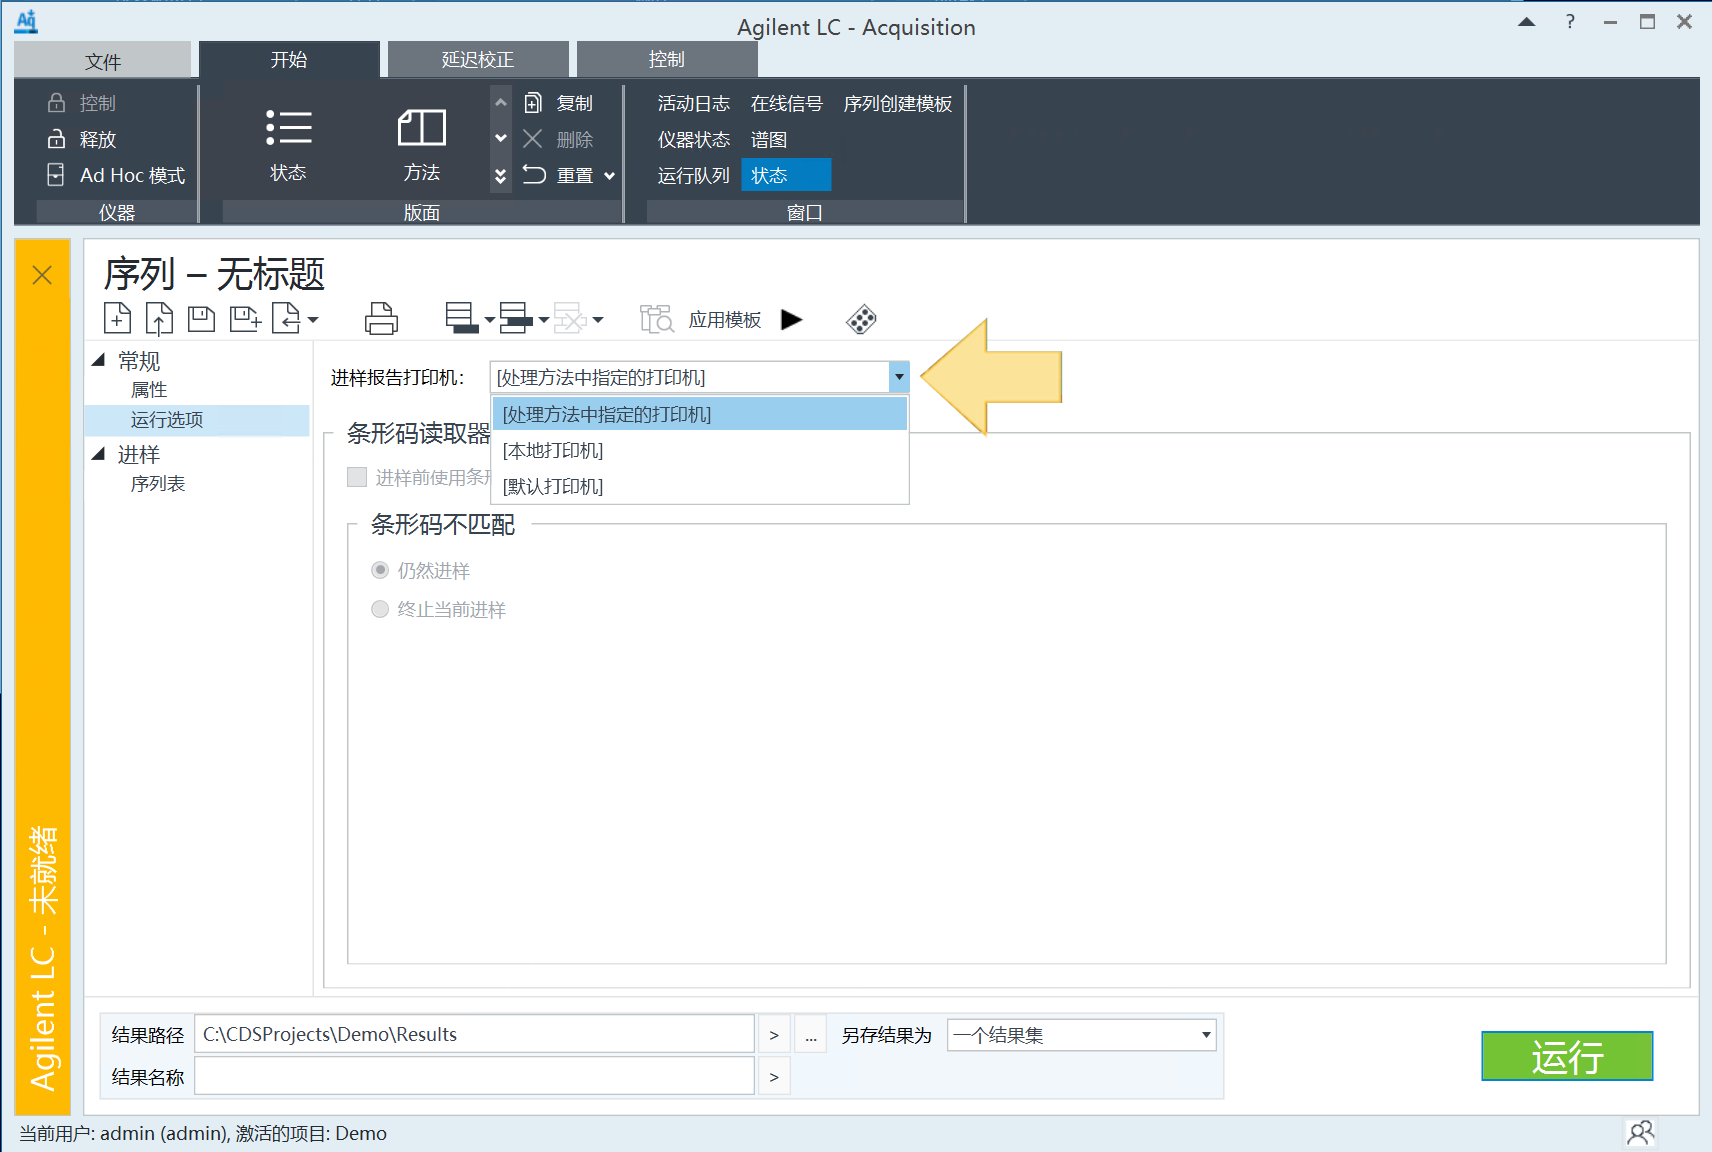Click the green 运行 button
The image size is (1712, 1152).
coord(1567,1056)
